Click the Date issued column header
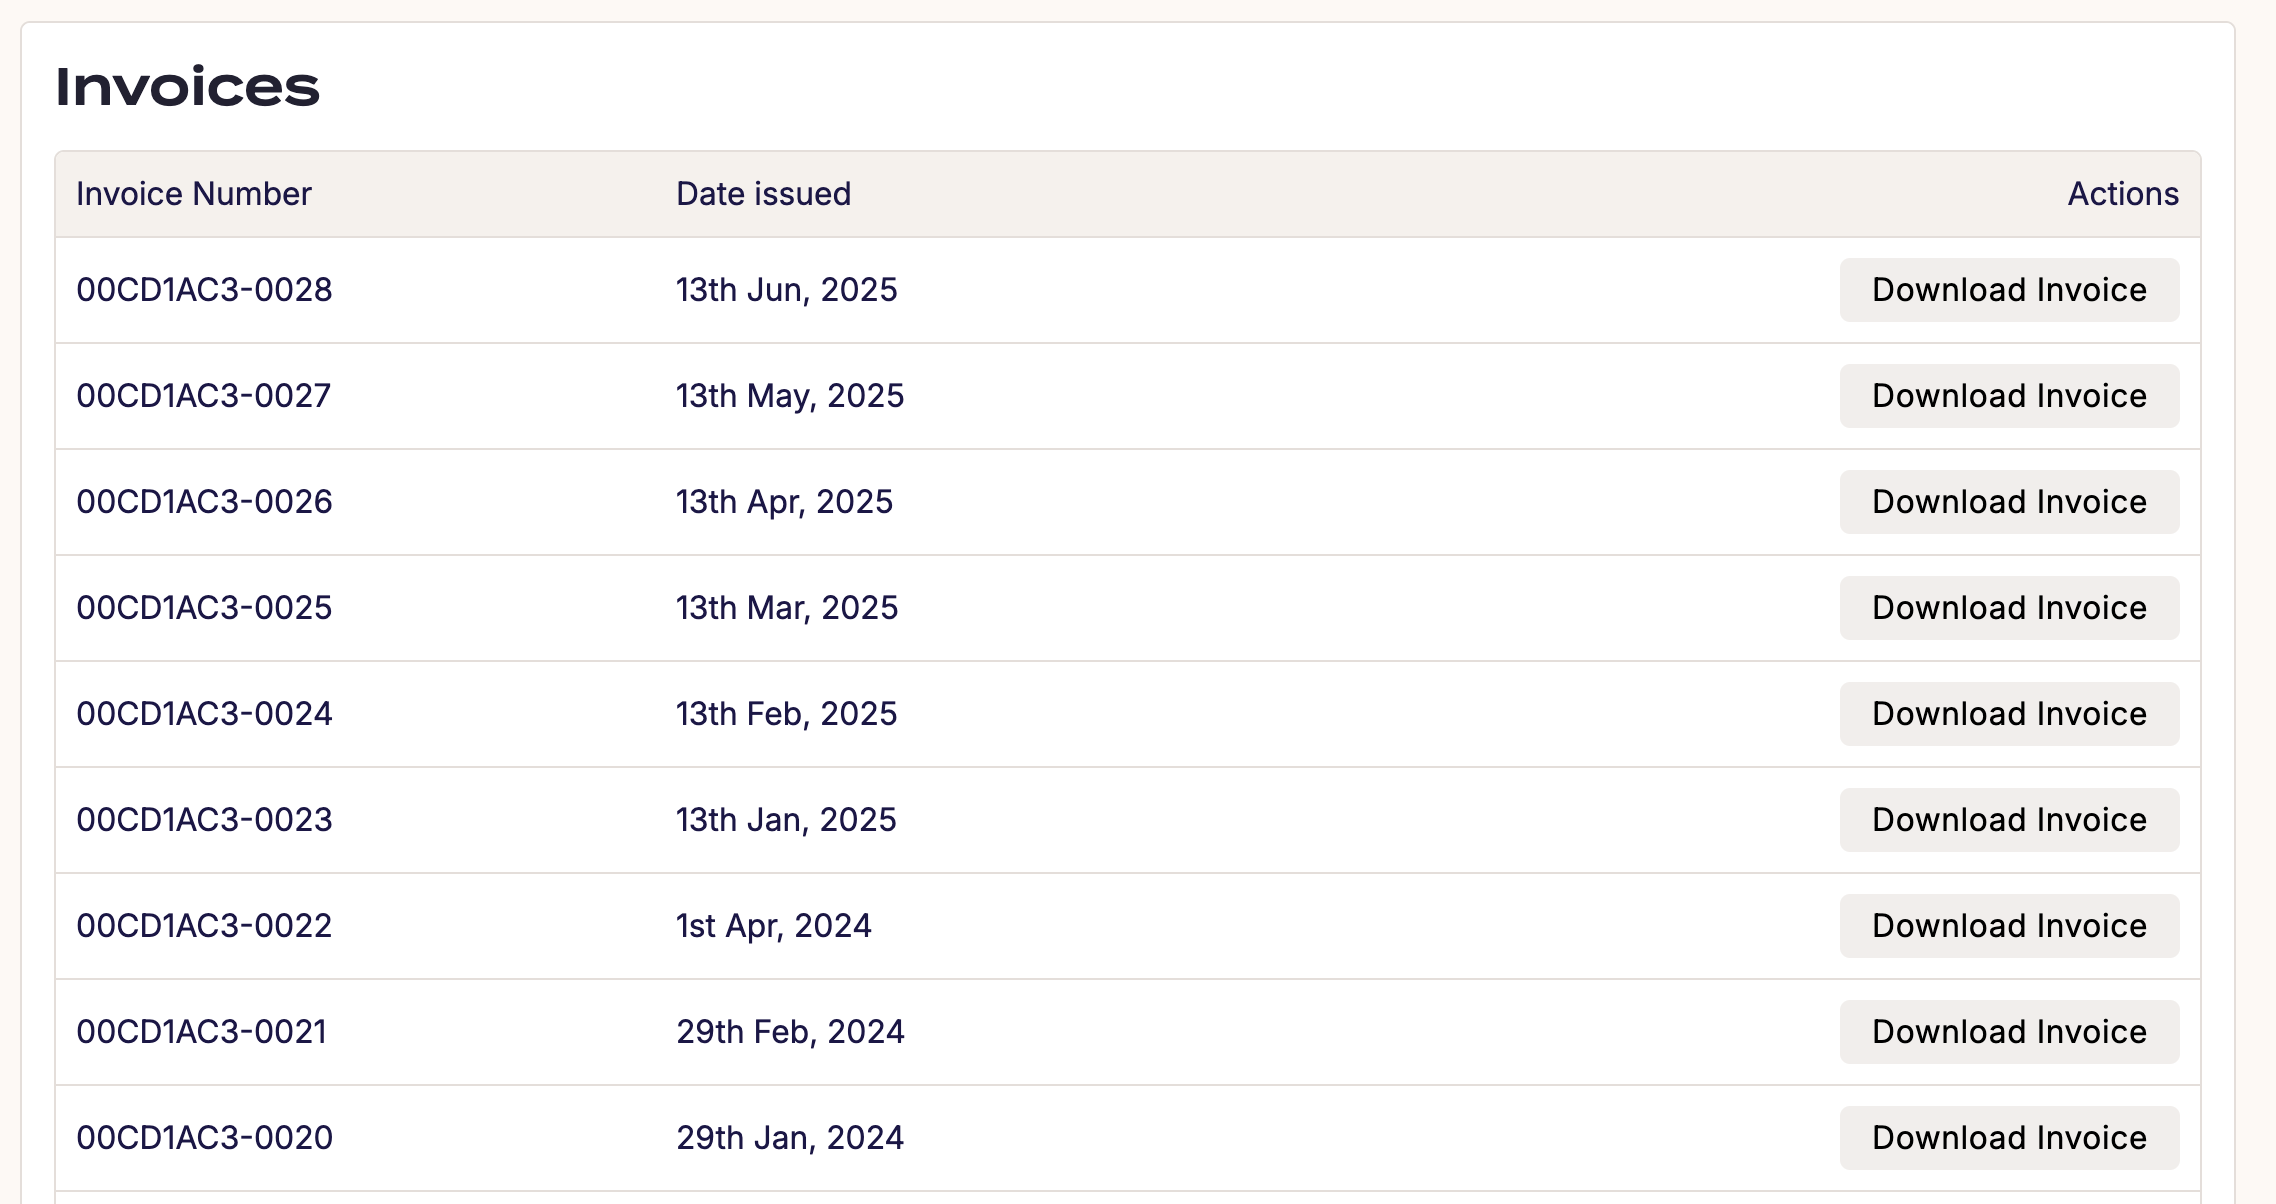Screen dimensions: 2276x1204 [x=763, y=194]
